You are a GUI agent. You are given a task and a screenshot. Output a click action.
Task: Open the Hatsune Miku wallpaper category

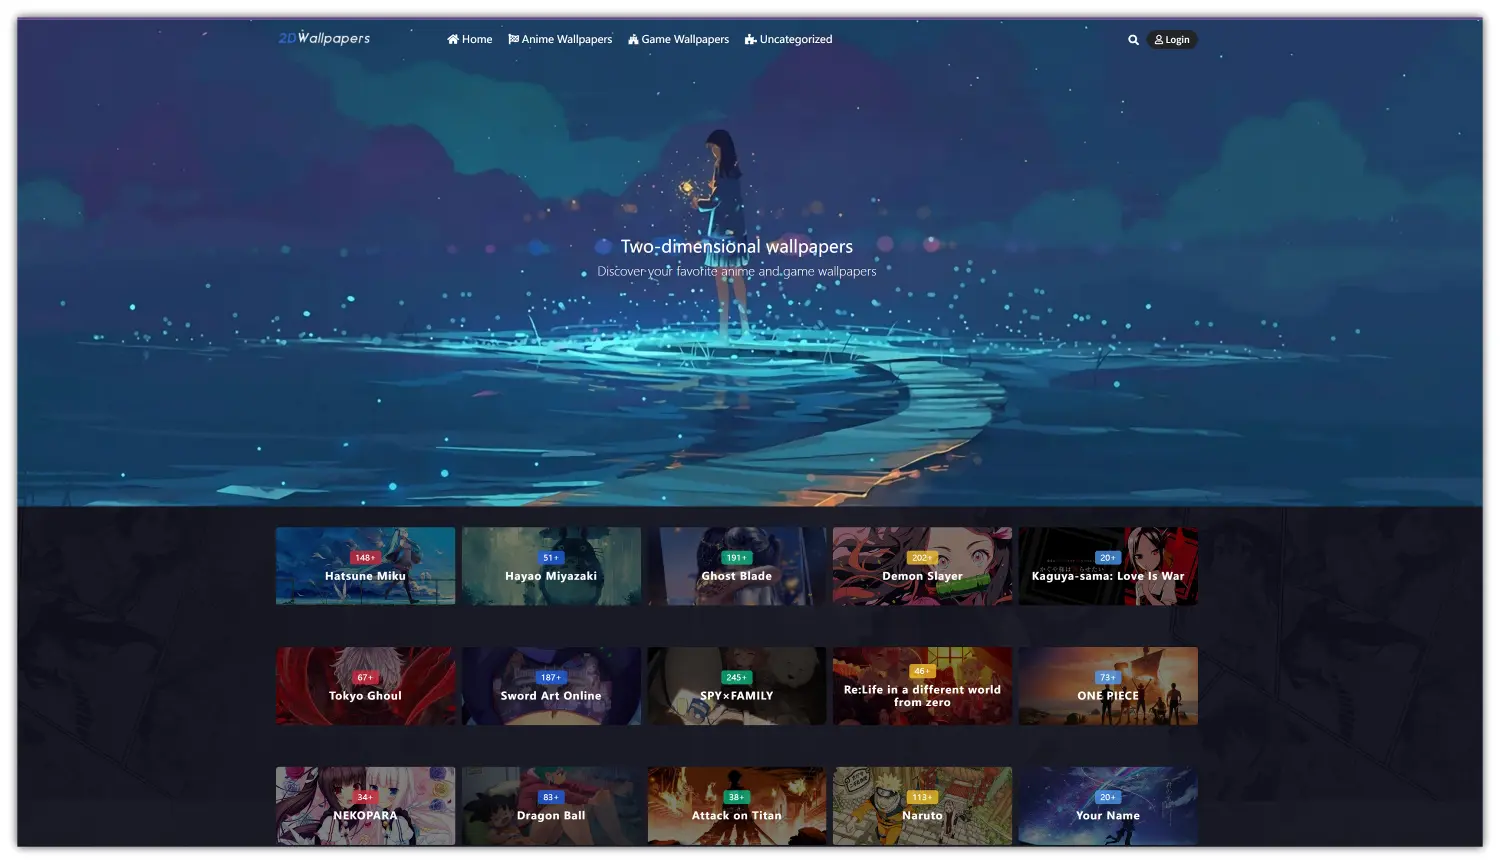click(x=365, y=566)
